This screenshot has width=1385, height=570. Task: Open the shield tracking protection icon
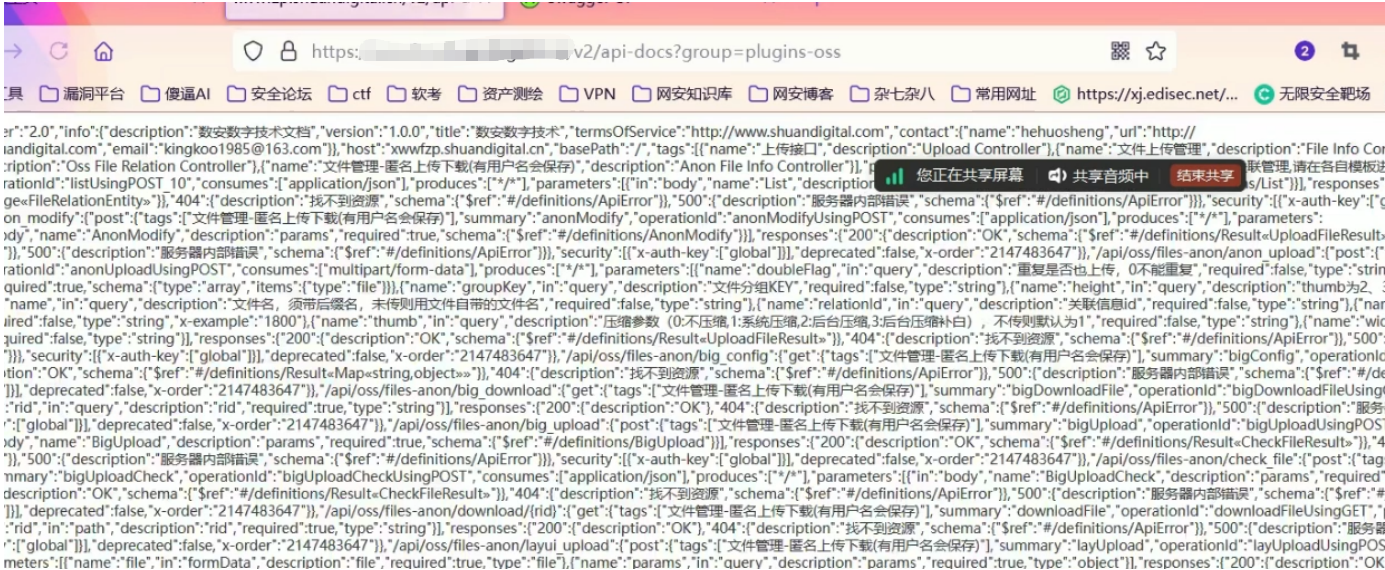coord(254,51)
